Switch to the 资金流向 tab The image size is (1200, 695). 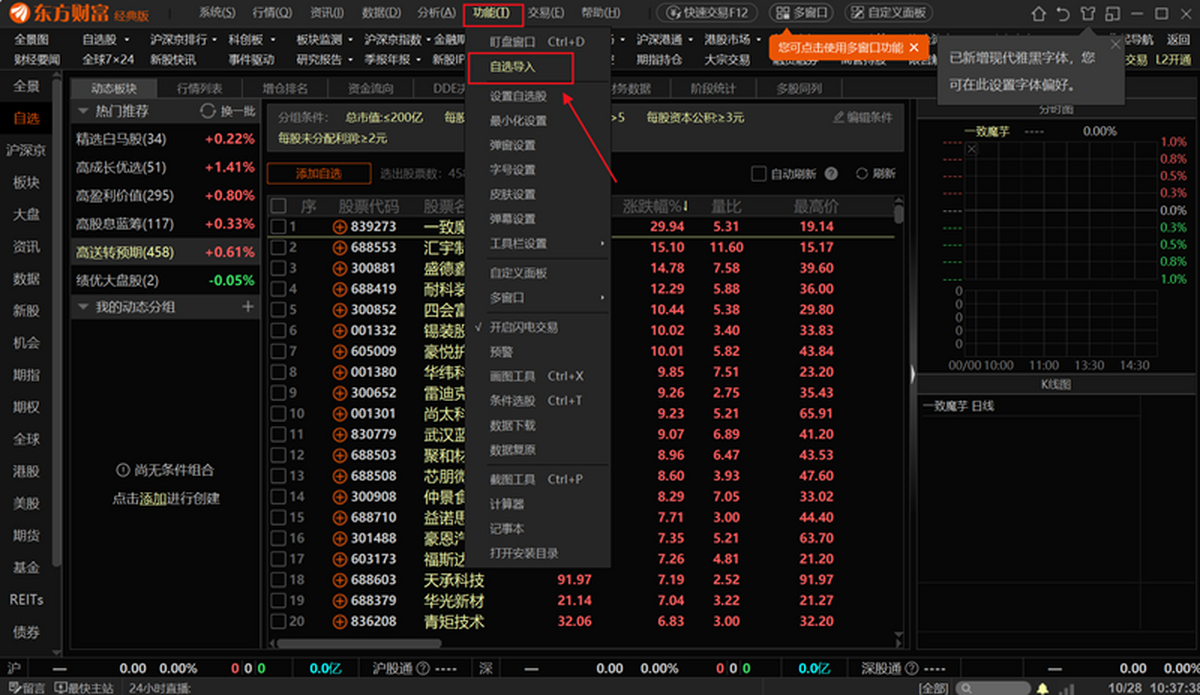371,88
